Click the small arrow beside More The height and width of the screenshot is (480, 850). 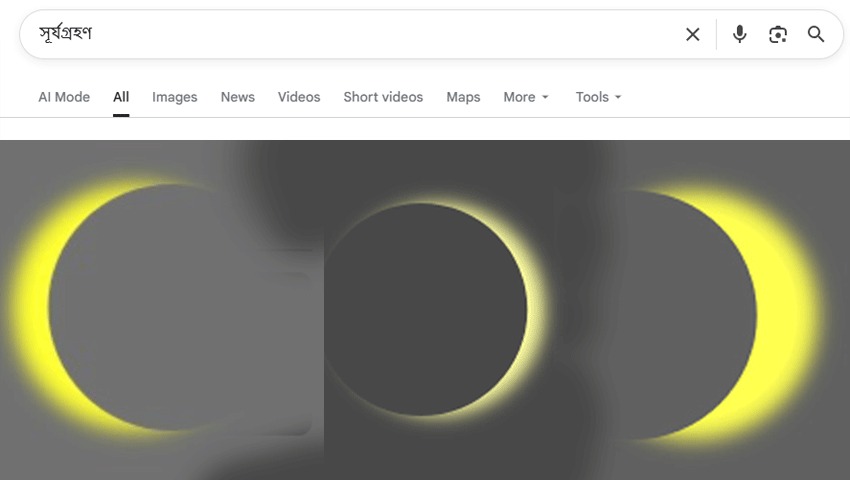tap(545, 98)
